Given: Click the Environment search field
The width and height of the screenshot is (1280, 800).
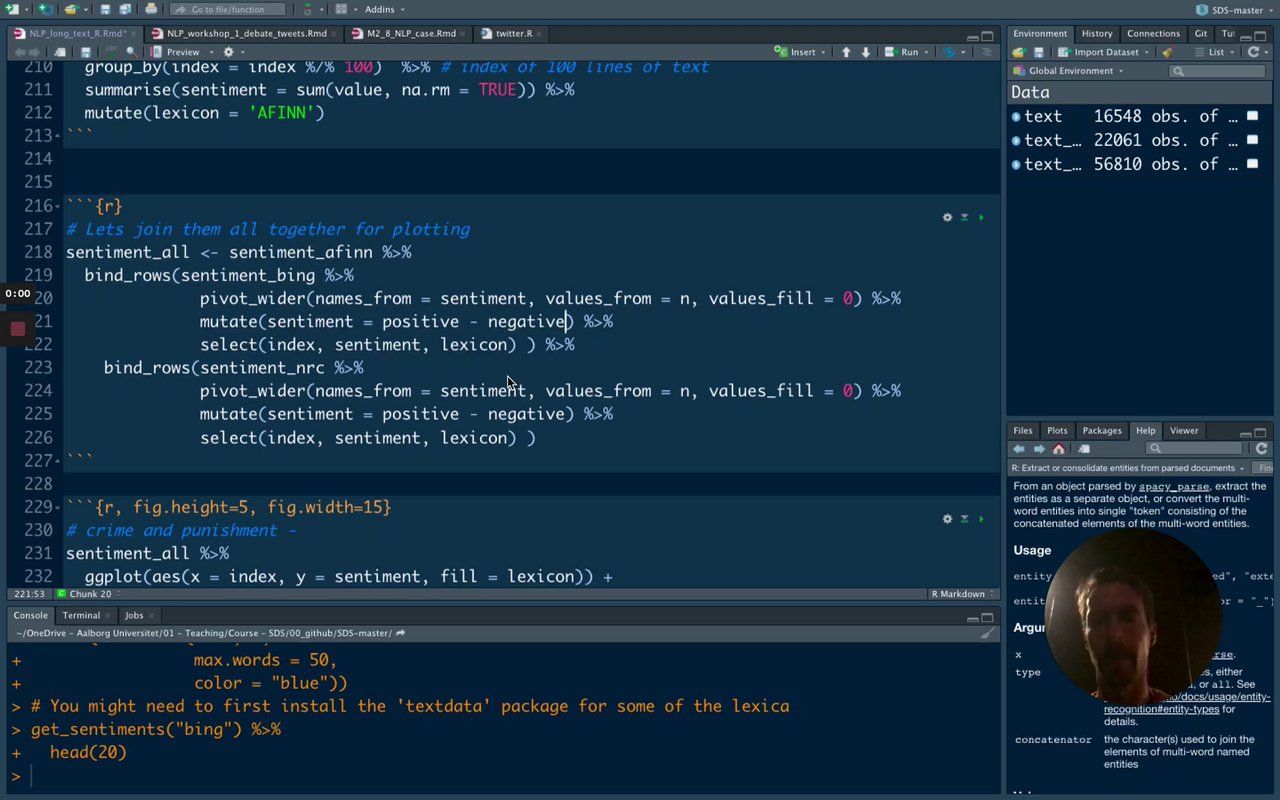Looking at the screenshot, I should pyautogui.click(x=1217, y=71).
